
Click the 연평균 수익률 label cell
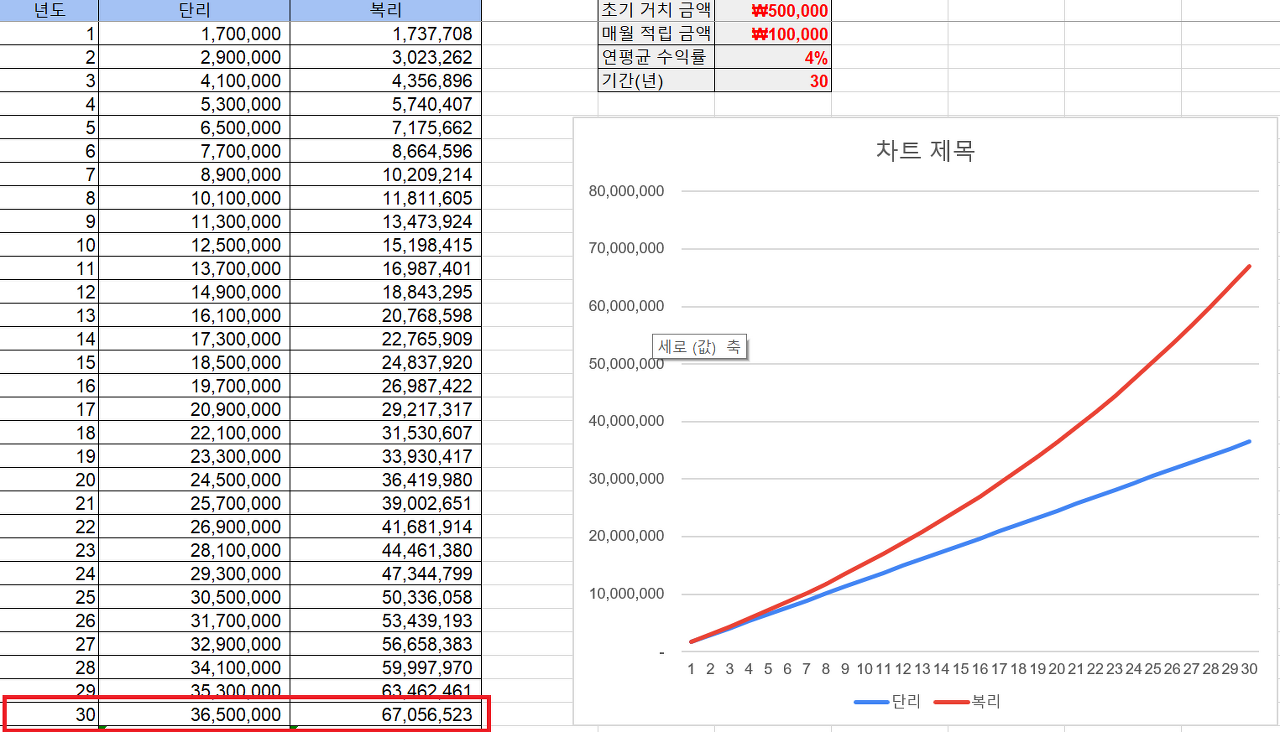[656, 57]
